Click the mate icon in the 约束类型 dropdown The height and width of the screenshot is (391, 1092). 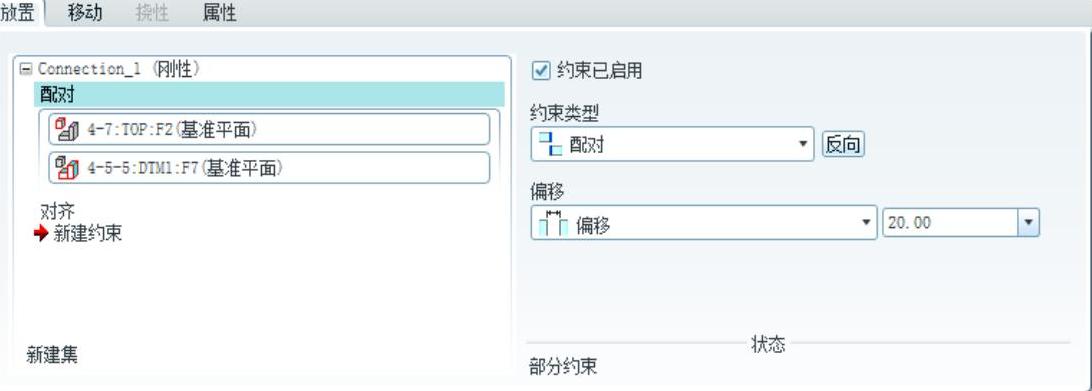pyautogui.click(x=550, y=144)
